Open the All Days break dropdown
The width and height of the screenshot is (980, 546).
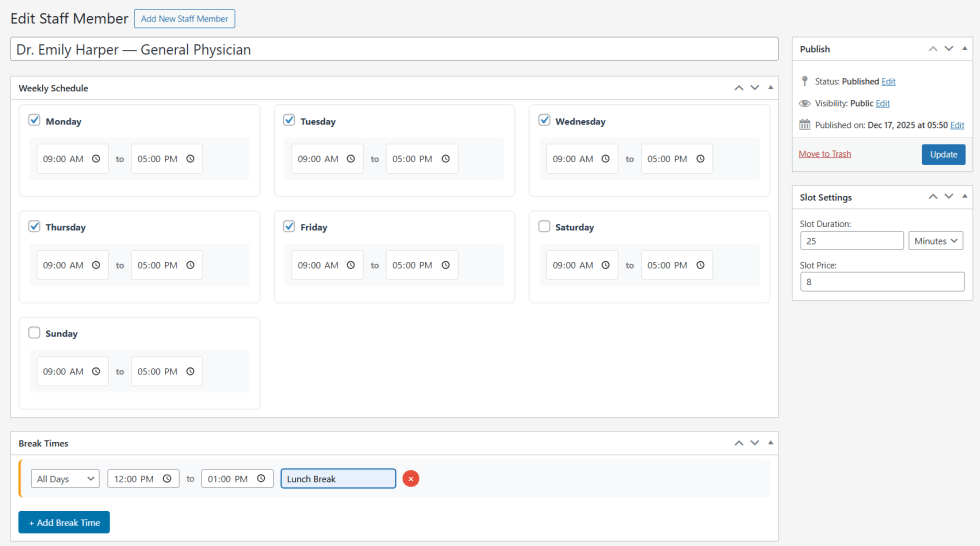tap(65, 479)
